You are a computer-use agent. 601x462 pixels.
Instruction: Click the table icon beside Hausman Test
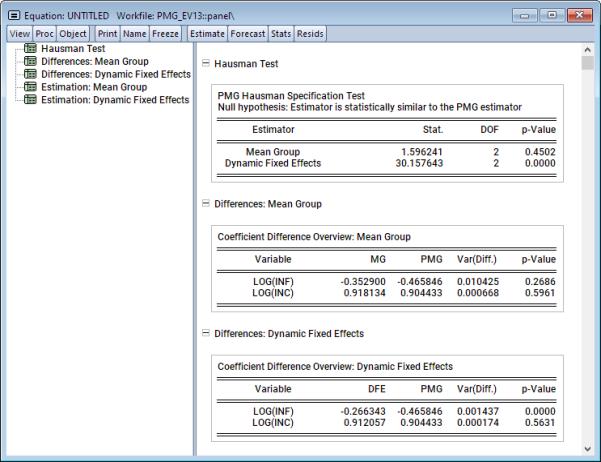coord(32,49)
